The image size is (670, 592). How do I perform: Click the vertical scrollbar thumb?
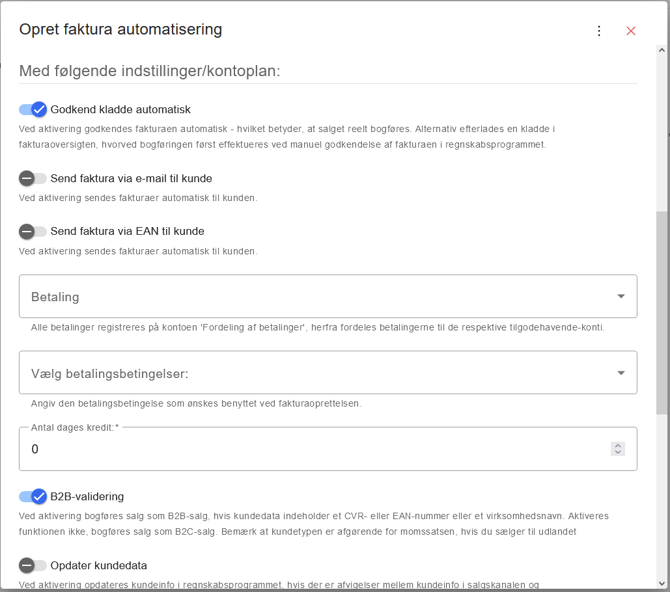(662, 312)
